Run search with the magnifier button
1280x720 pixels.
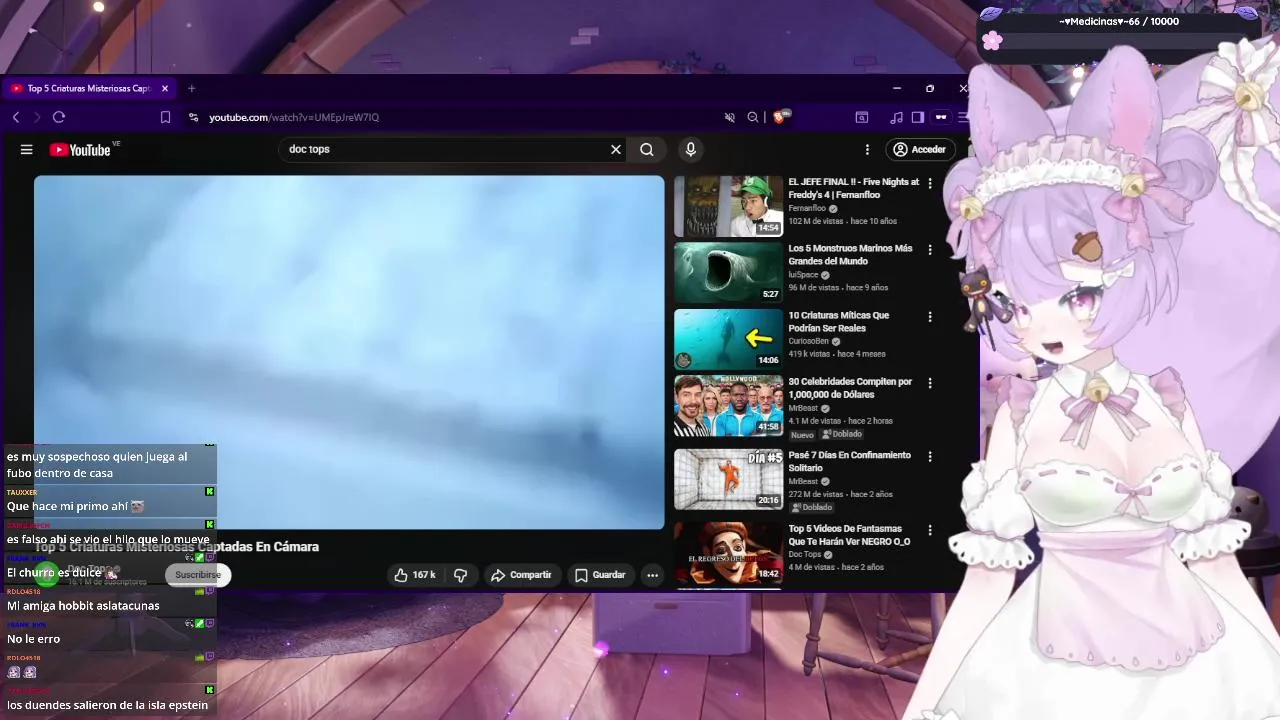click(x=647, y=149)
